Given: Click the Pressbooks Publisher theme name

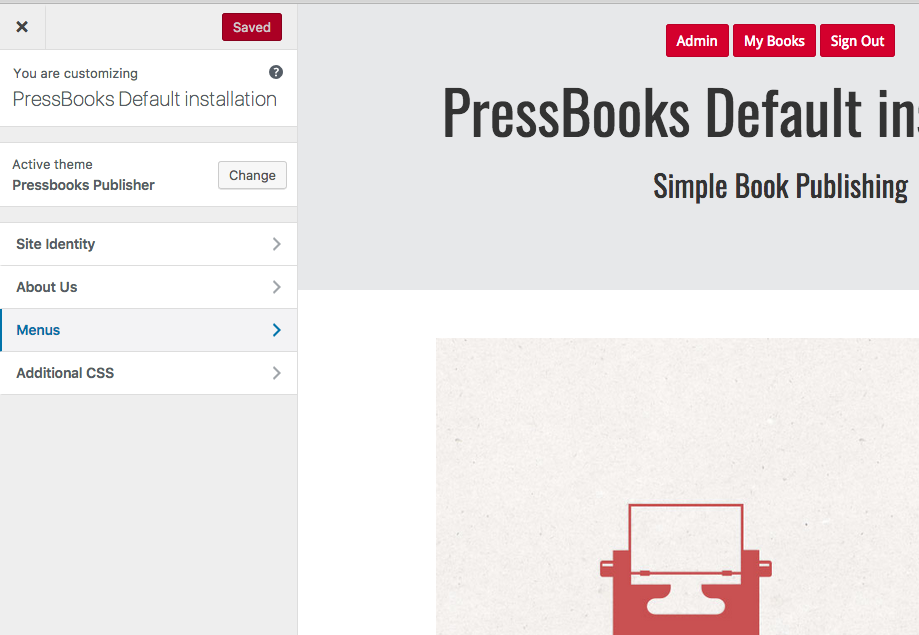Looking at the screenshot, I should coord(83,185).
